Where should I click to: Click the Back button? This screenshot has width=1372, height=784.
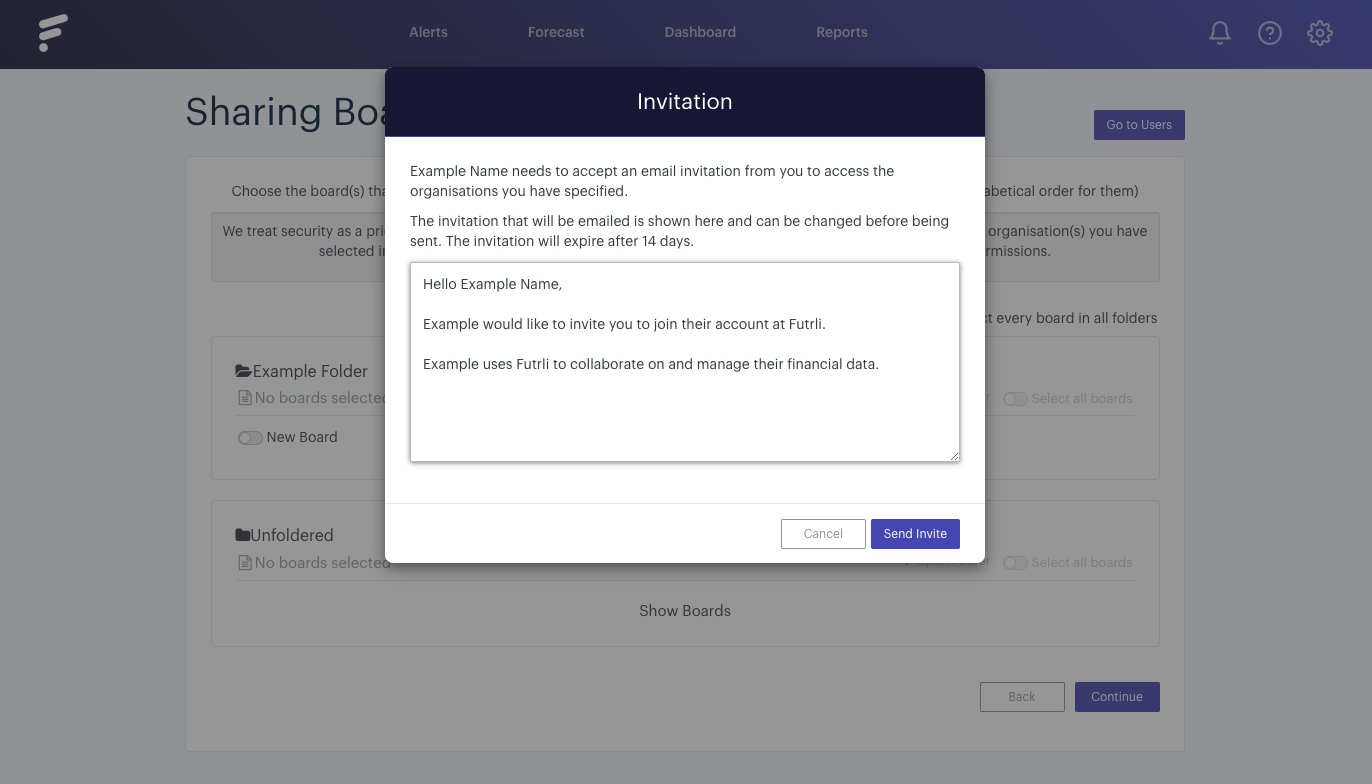tap(1022, 697)
